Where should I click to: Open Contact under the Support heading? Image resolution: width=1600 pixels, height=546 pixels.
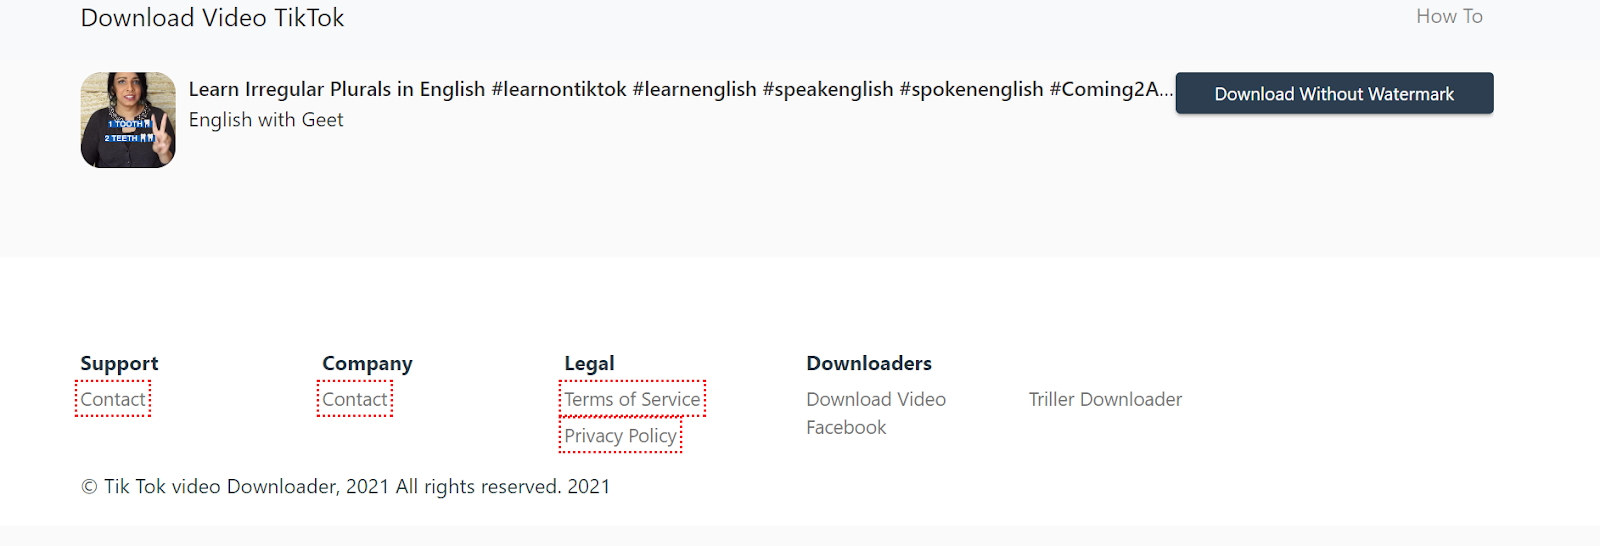(x=113, y=399)
